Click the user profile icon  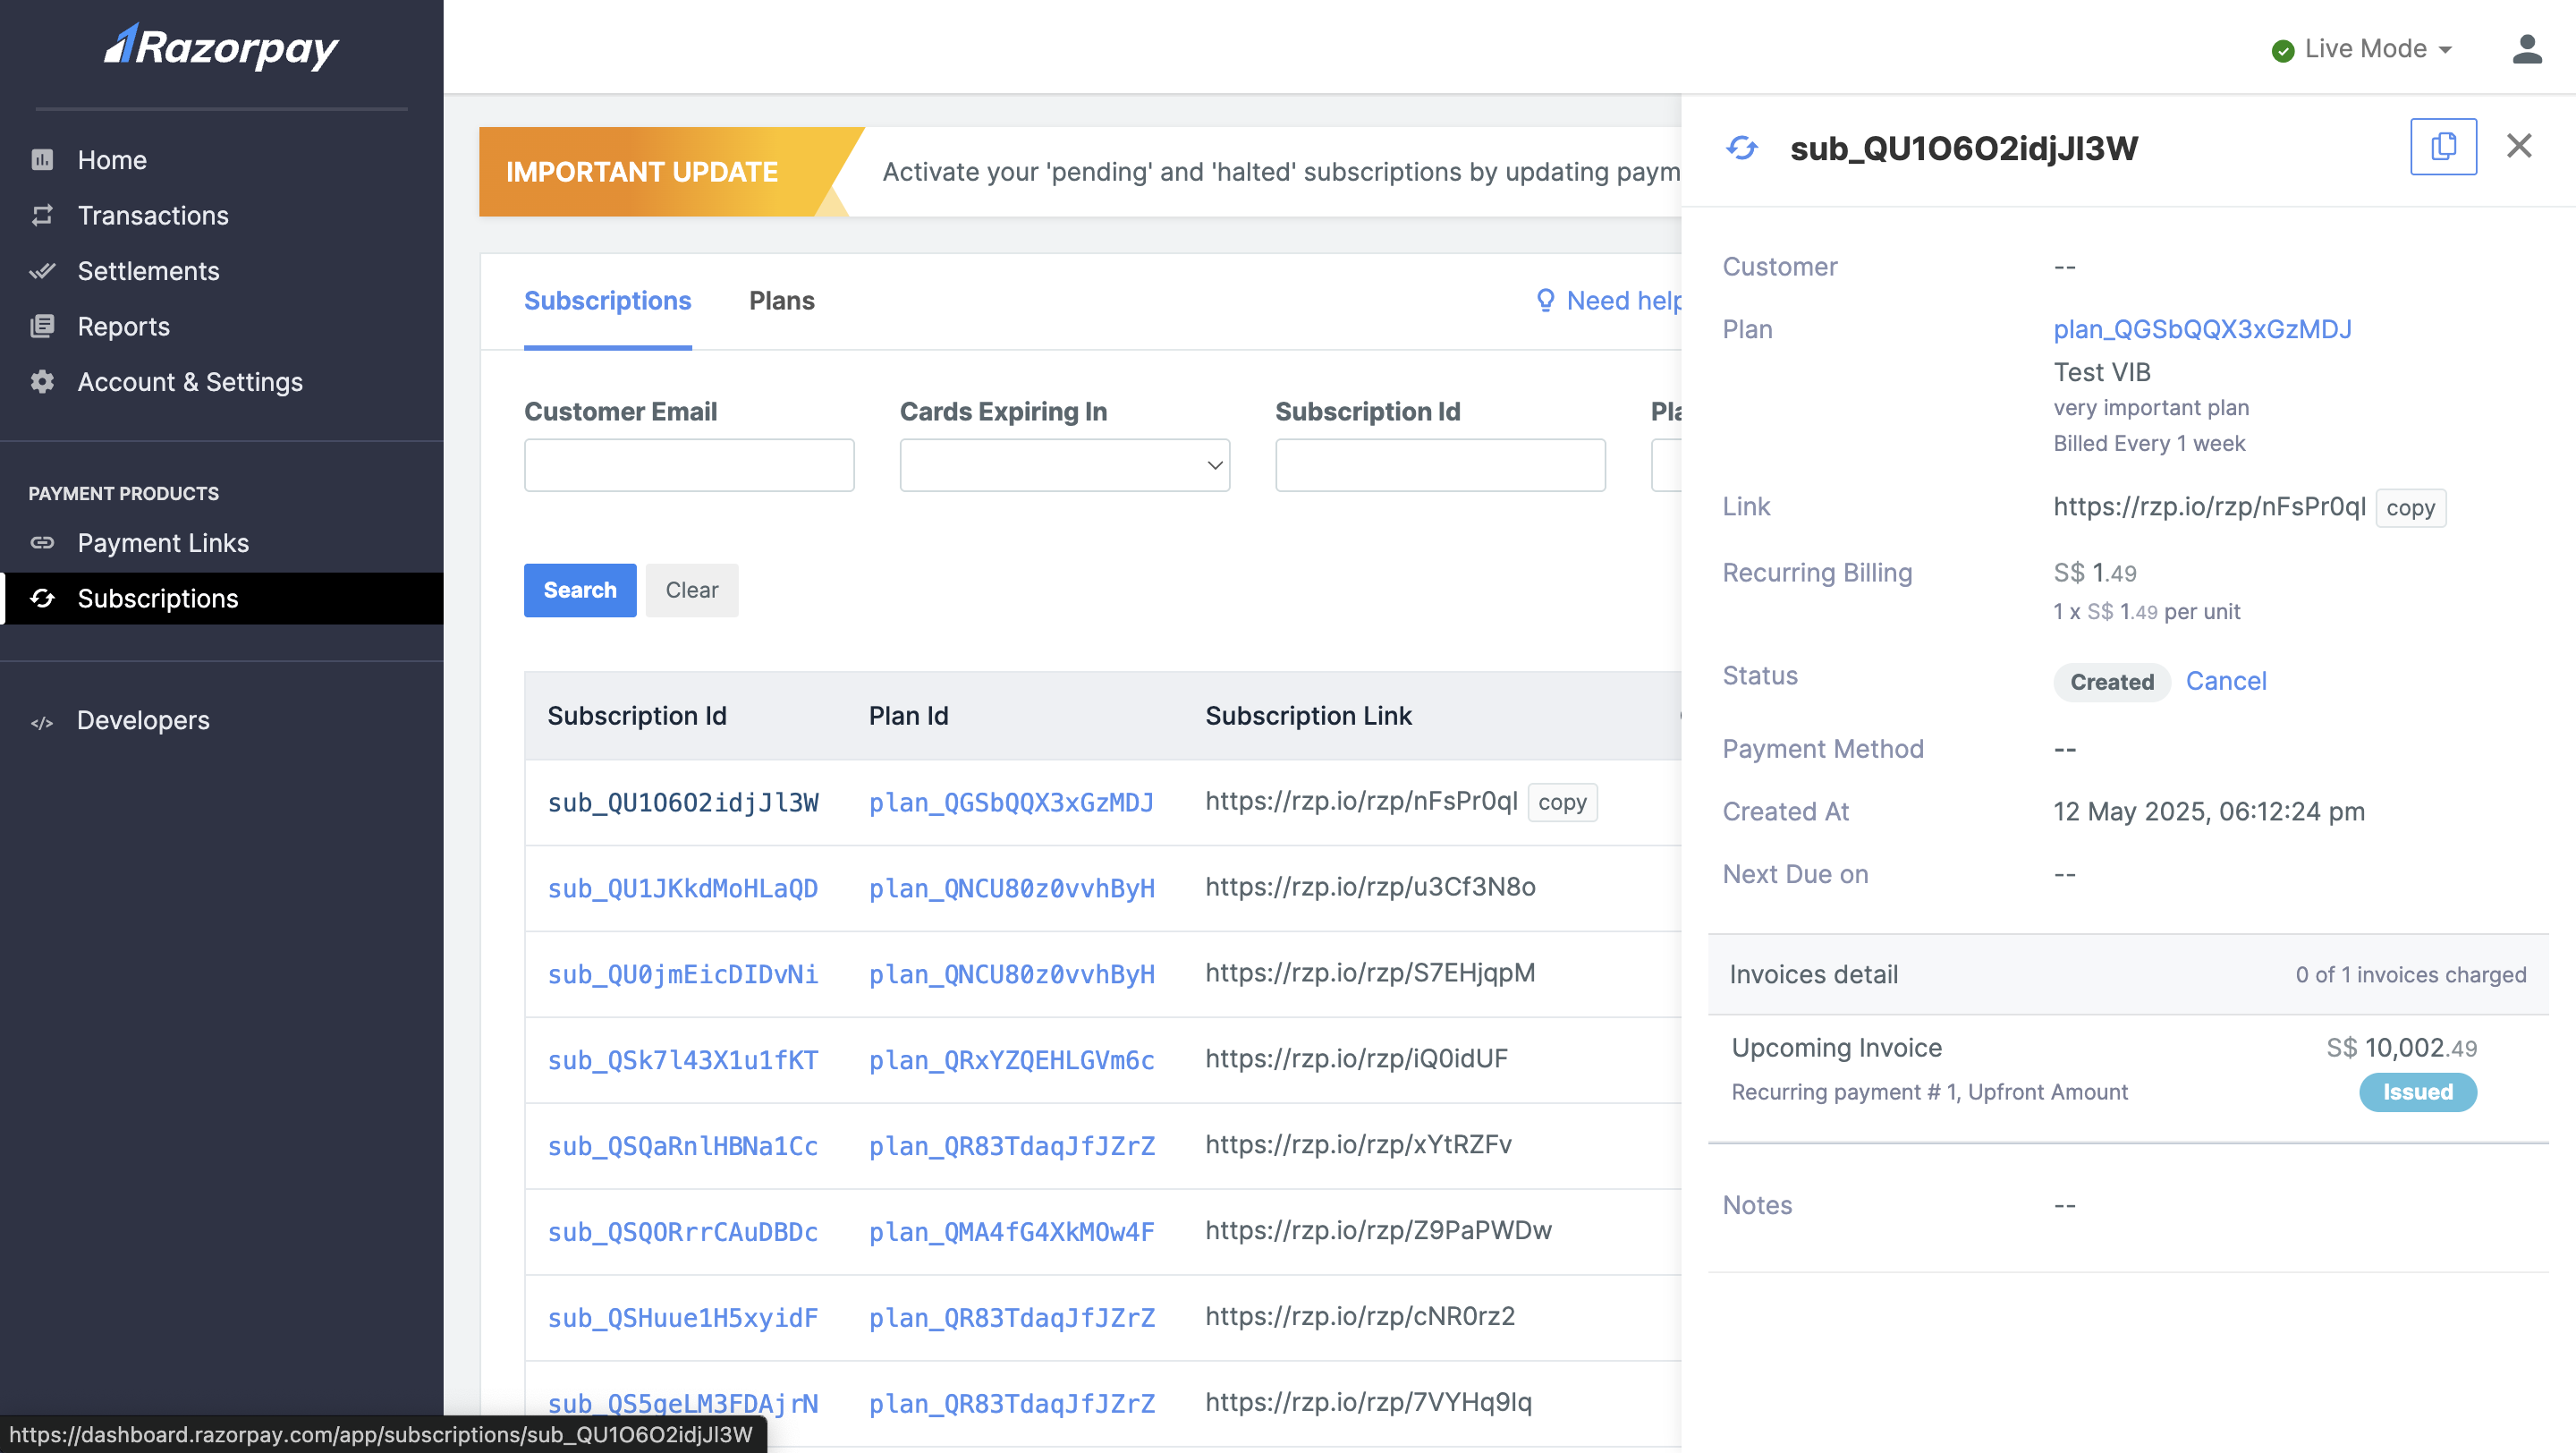(2527, 48)
